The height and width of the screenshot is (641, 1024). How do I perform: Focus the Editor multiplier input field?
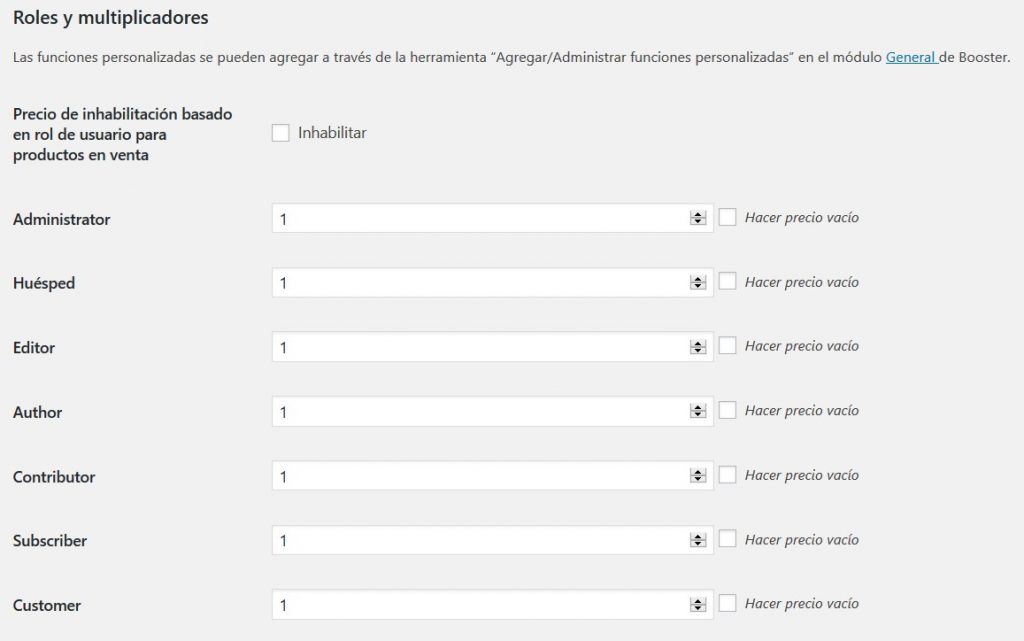coord(480,347)
